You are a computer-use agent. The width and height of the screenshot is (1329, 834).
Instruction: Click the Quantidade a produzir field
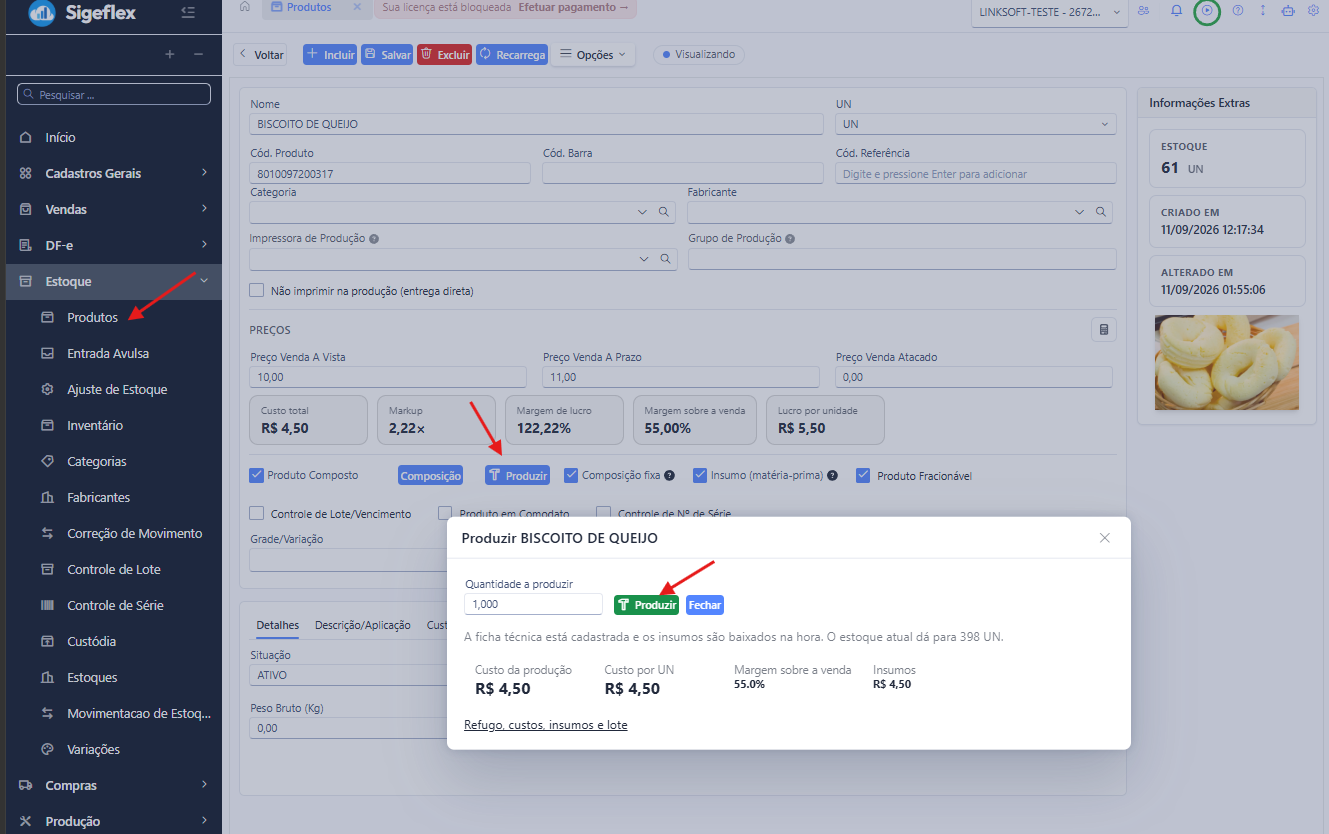533,604
